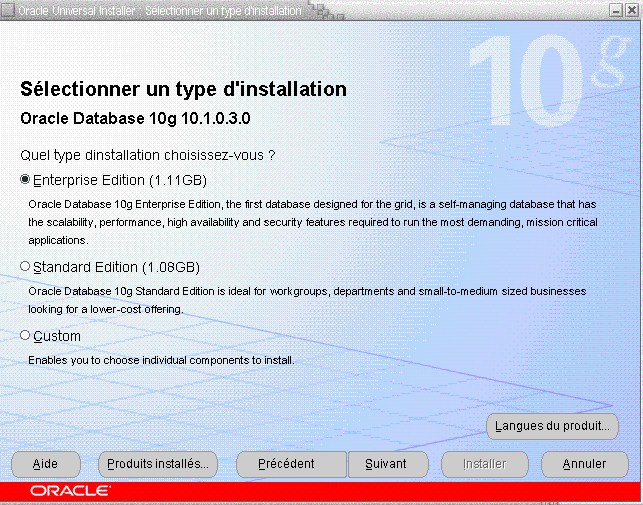This screenshot has width=643, height=505.
Task: Open Langues du produit language settings
Action: pos(553,426)
